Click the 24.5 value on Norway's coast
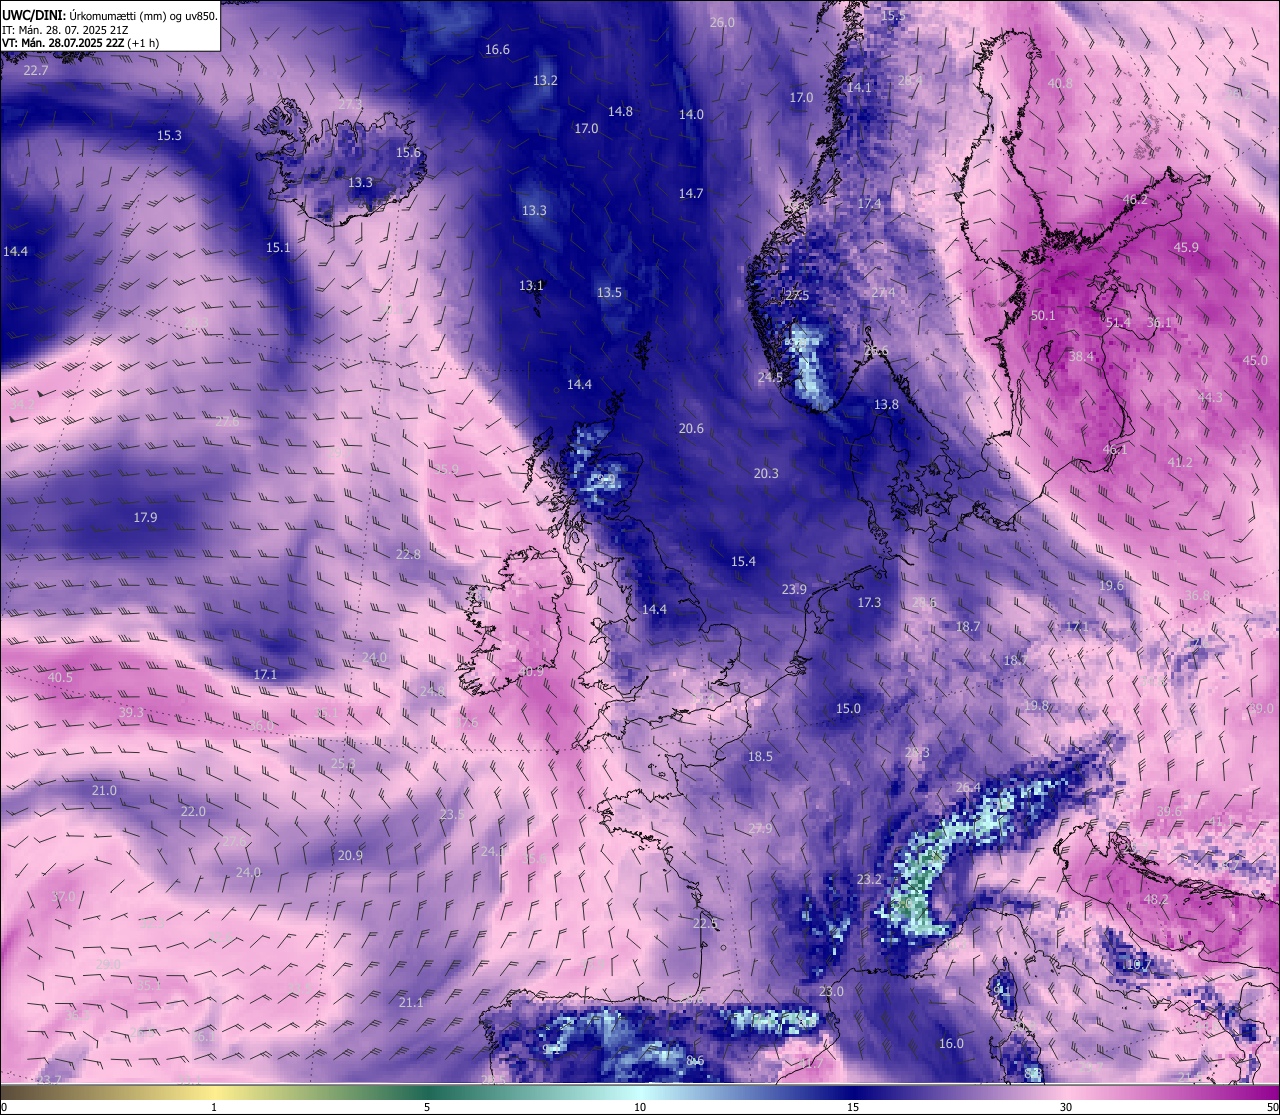 (x=770, y=377)
